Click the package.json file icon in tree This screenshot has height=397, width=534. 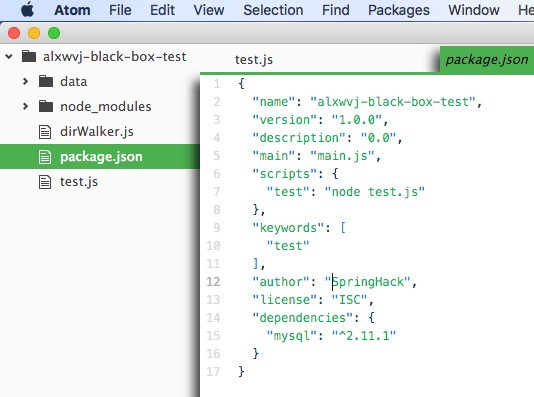(x=45, y=157)
